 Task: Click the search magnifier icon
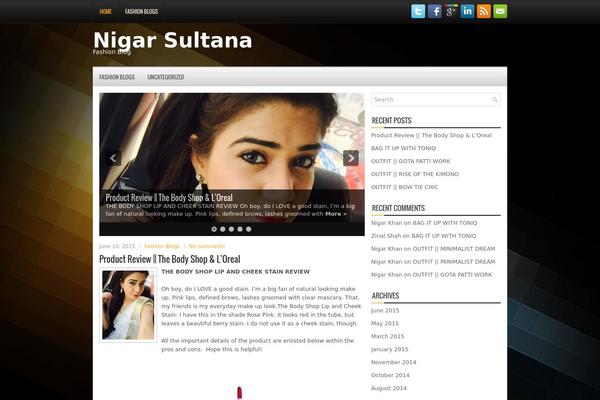pos(495,100)
